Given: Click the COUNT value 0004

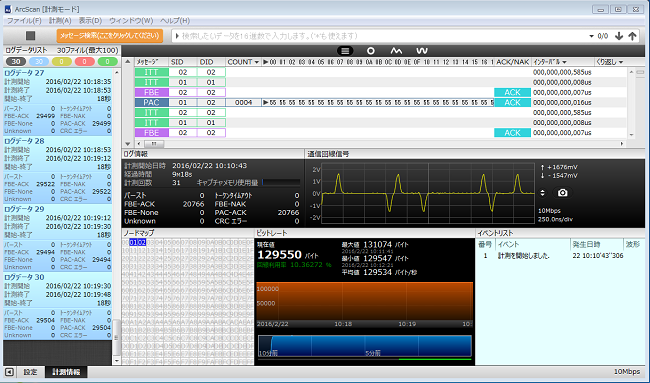Looking at the screenshot, I should click(243, 102).
